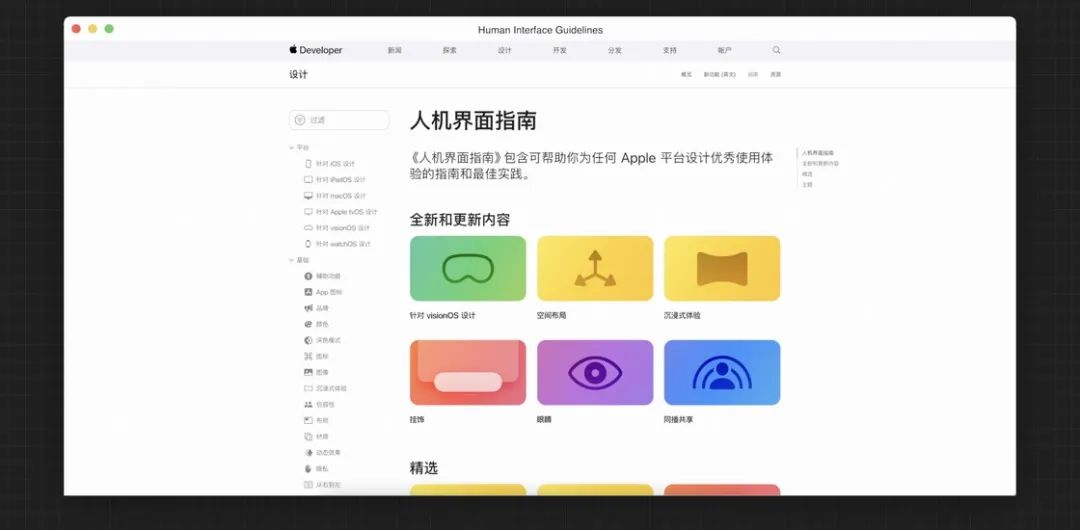Click the palette icon beside 颜色
Image resolution: width=1080 pixels, height=530 pixels.
(x=308, y=325)
